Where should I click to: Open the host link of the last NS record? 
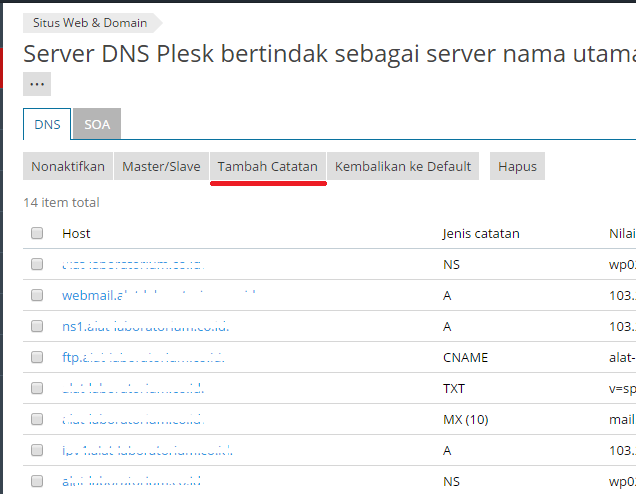[131, 481]
